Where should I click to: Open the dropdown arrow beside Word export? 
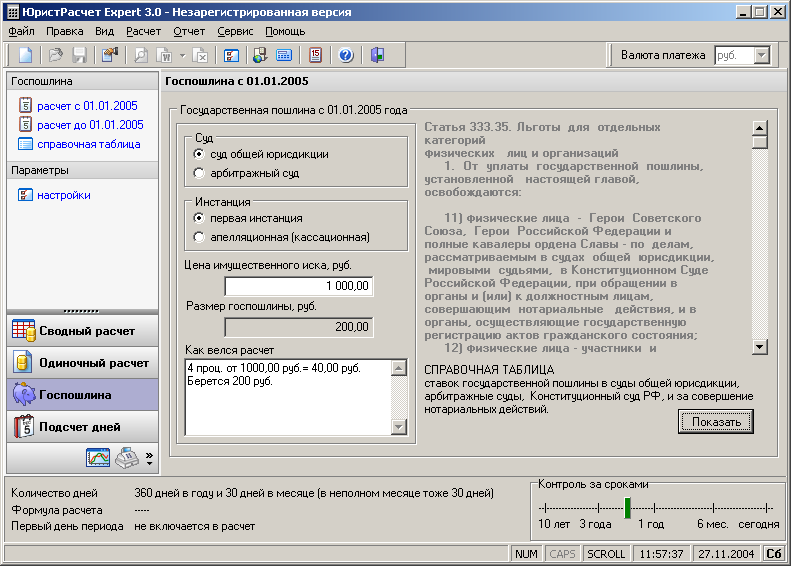(x=183, y=55)
